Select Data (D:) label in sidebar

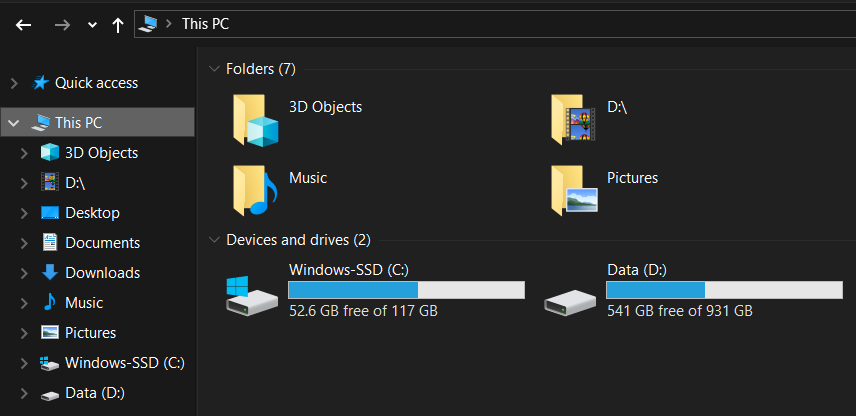(x=95, y=393)
